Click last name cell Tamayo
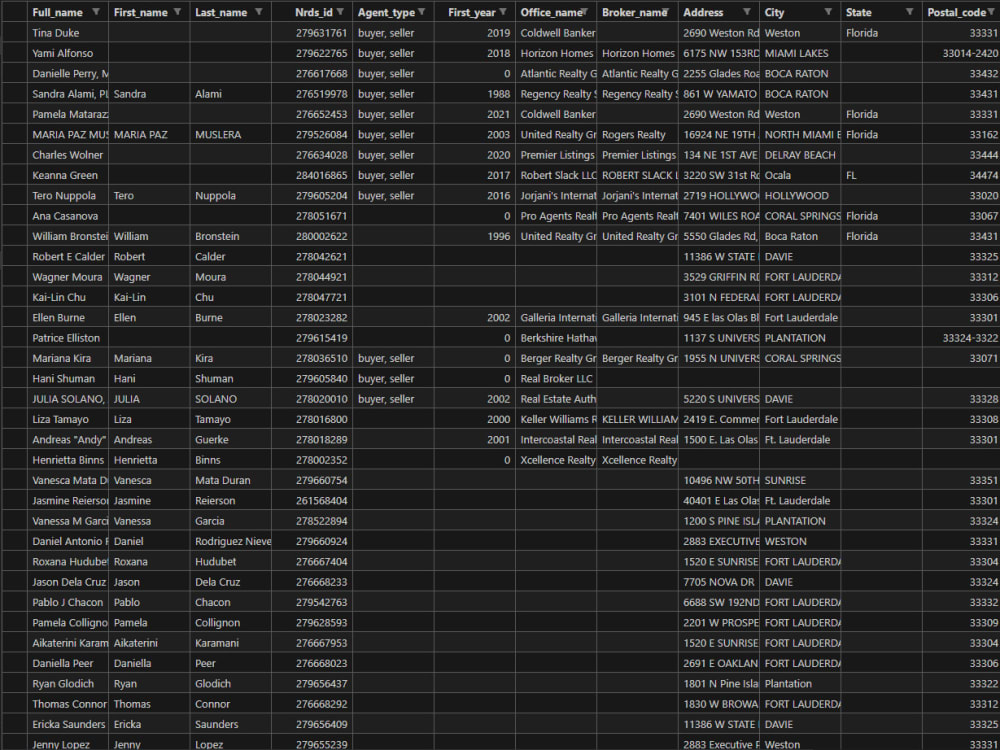The image size is (1000, 750). point(230,420)
